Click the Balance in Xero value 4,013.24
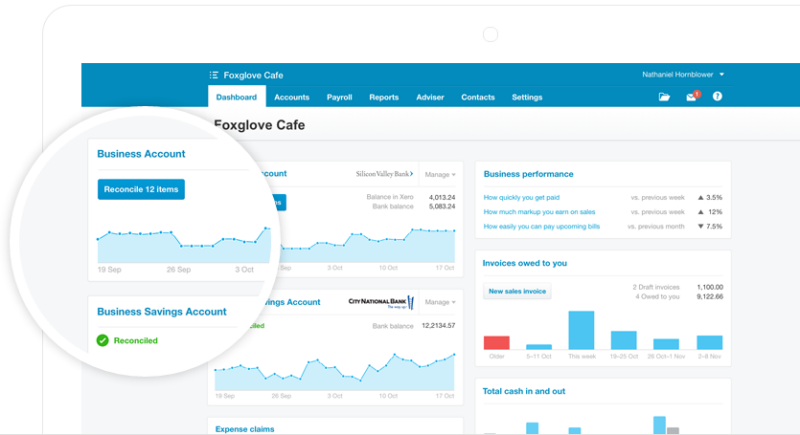Image resolution: width=800 pixels, height=435 pixels. 442,197
